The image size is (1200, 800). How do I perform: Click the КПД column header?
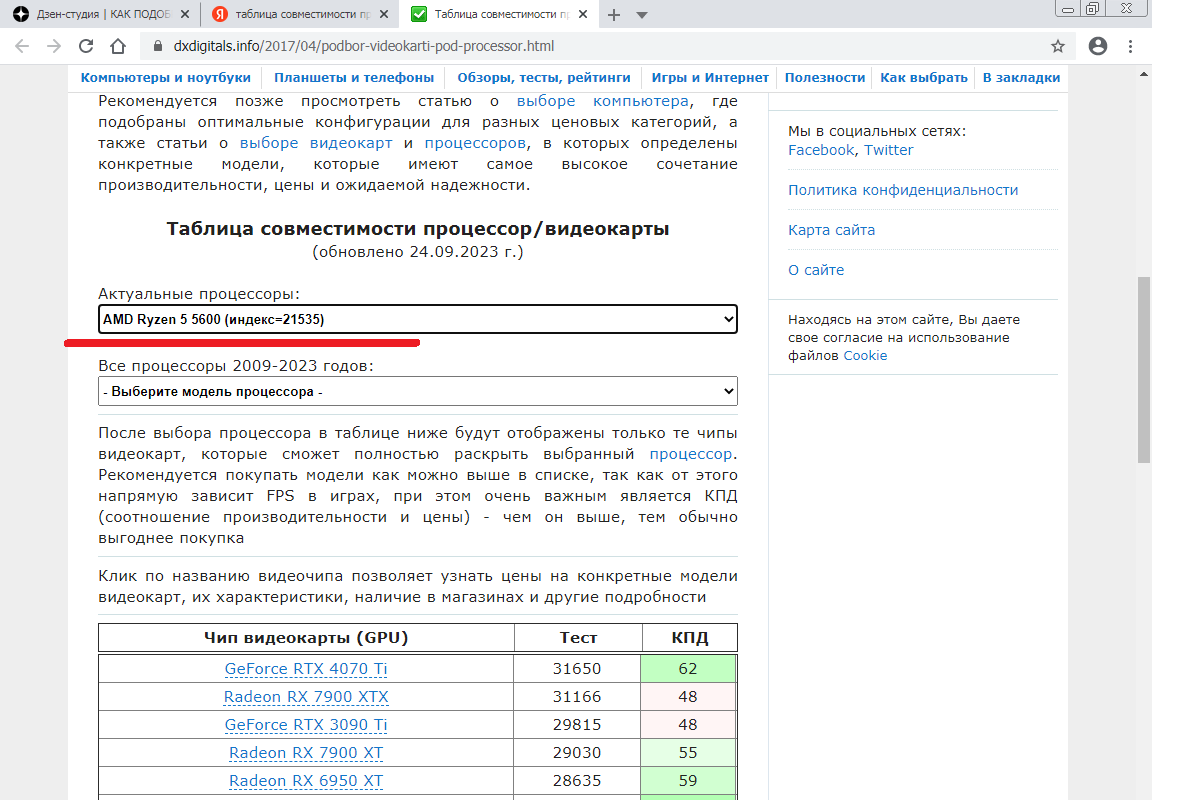coord(688,637)
